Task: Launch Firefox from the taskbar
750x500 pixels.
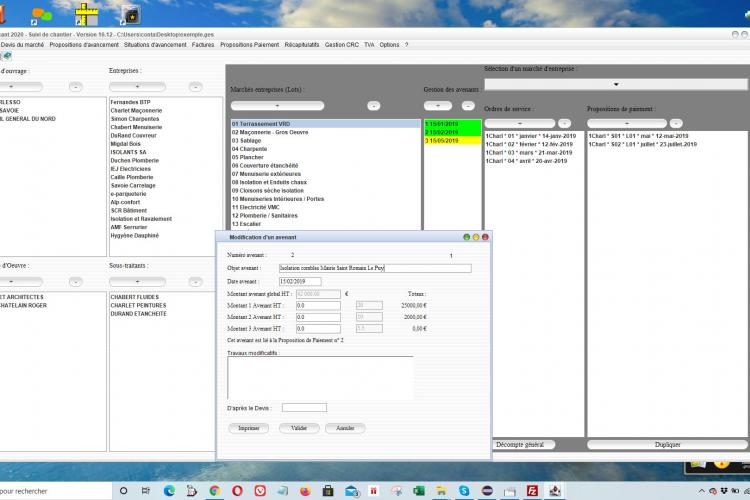Action: [305, 490]
